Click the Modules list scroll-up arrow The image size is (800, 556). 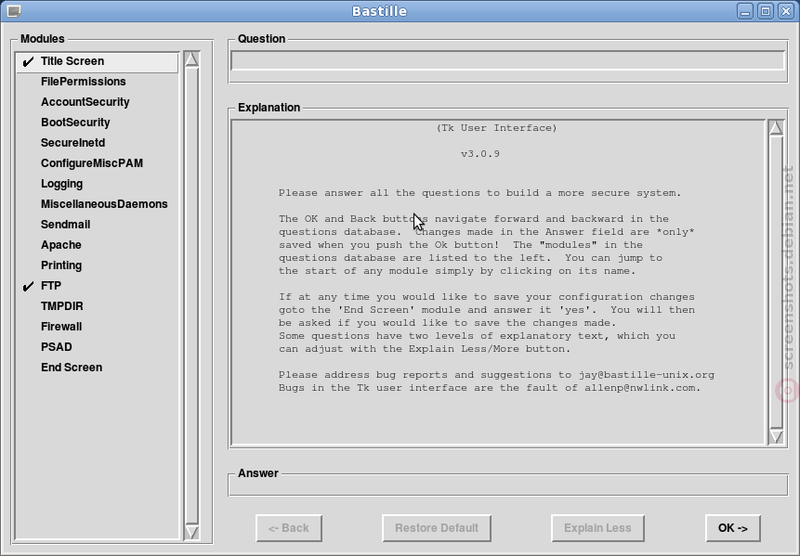click(192, 59)
